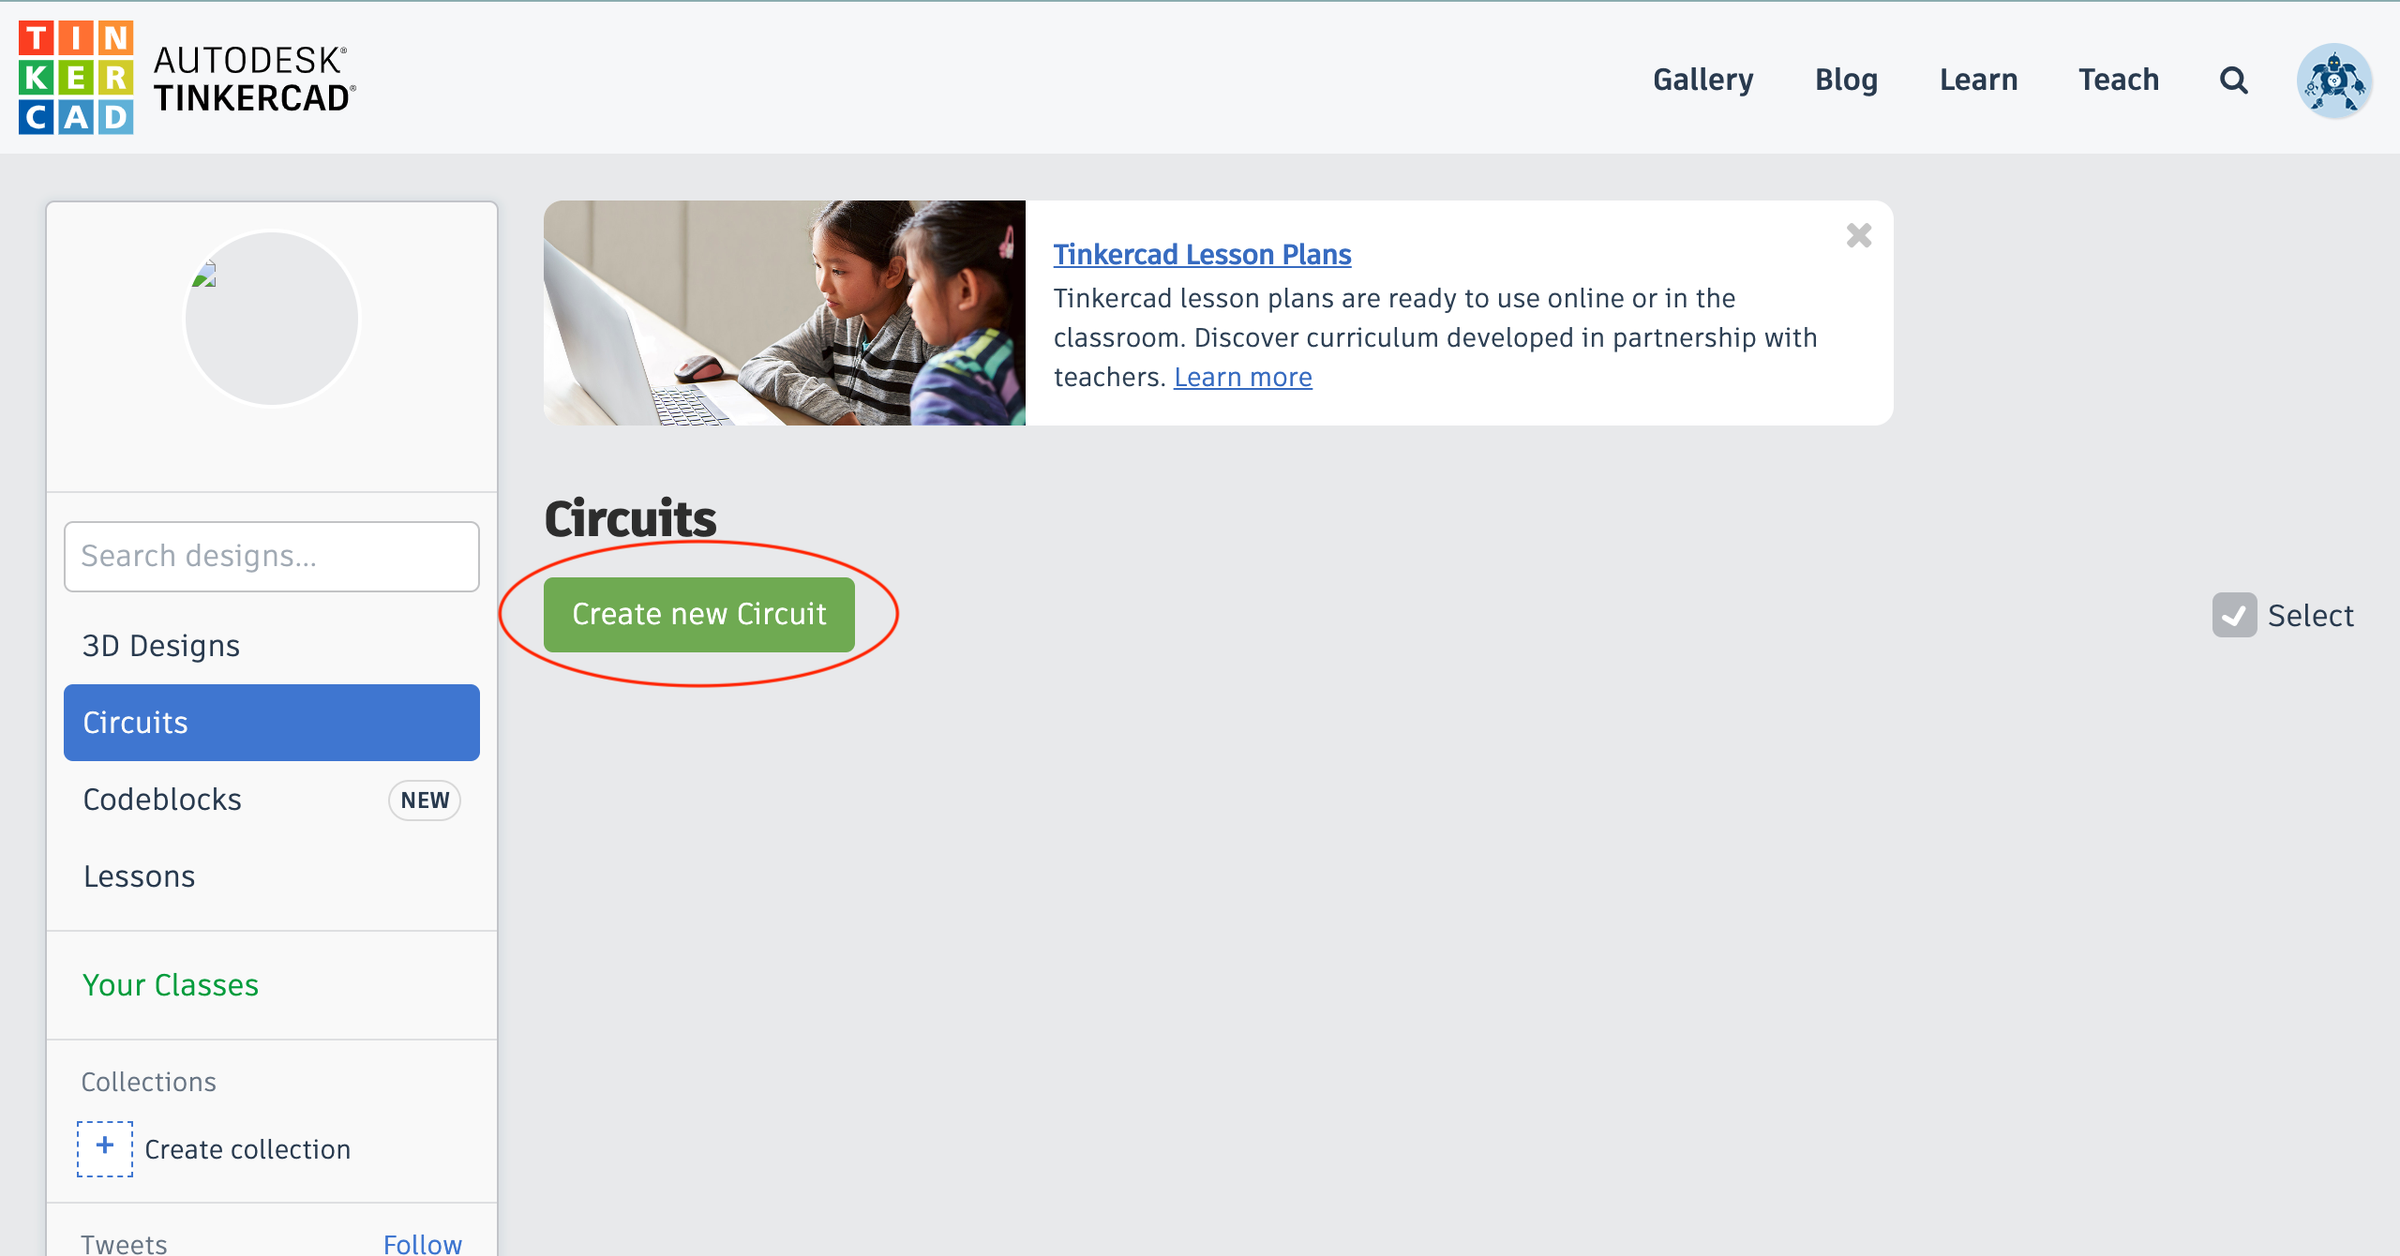Click the broken profile picture placeholder

point(271,318)
